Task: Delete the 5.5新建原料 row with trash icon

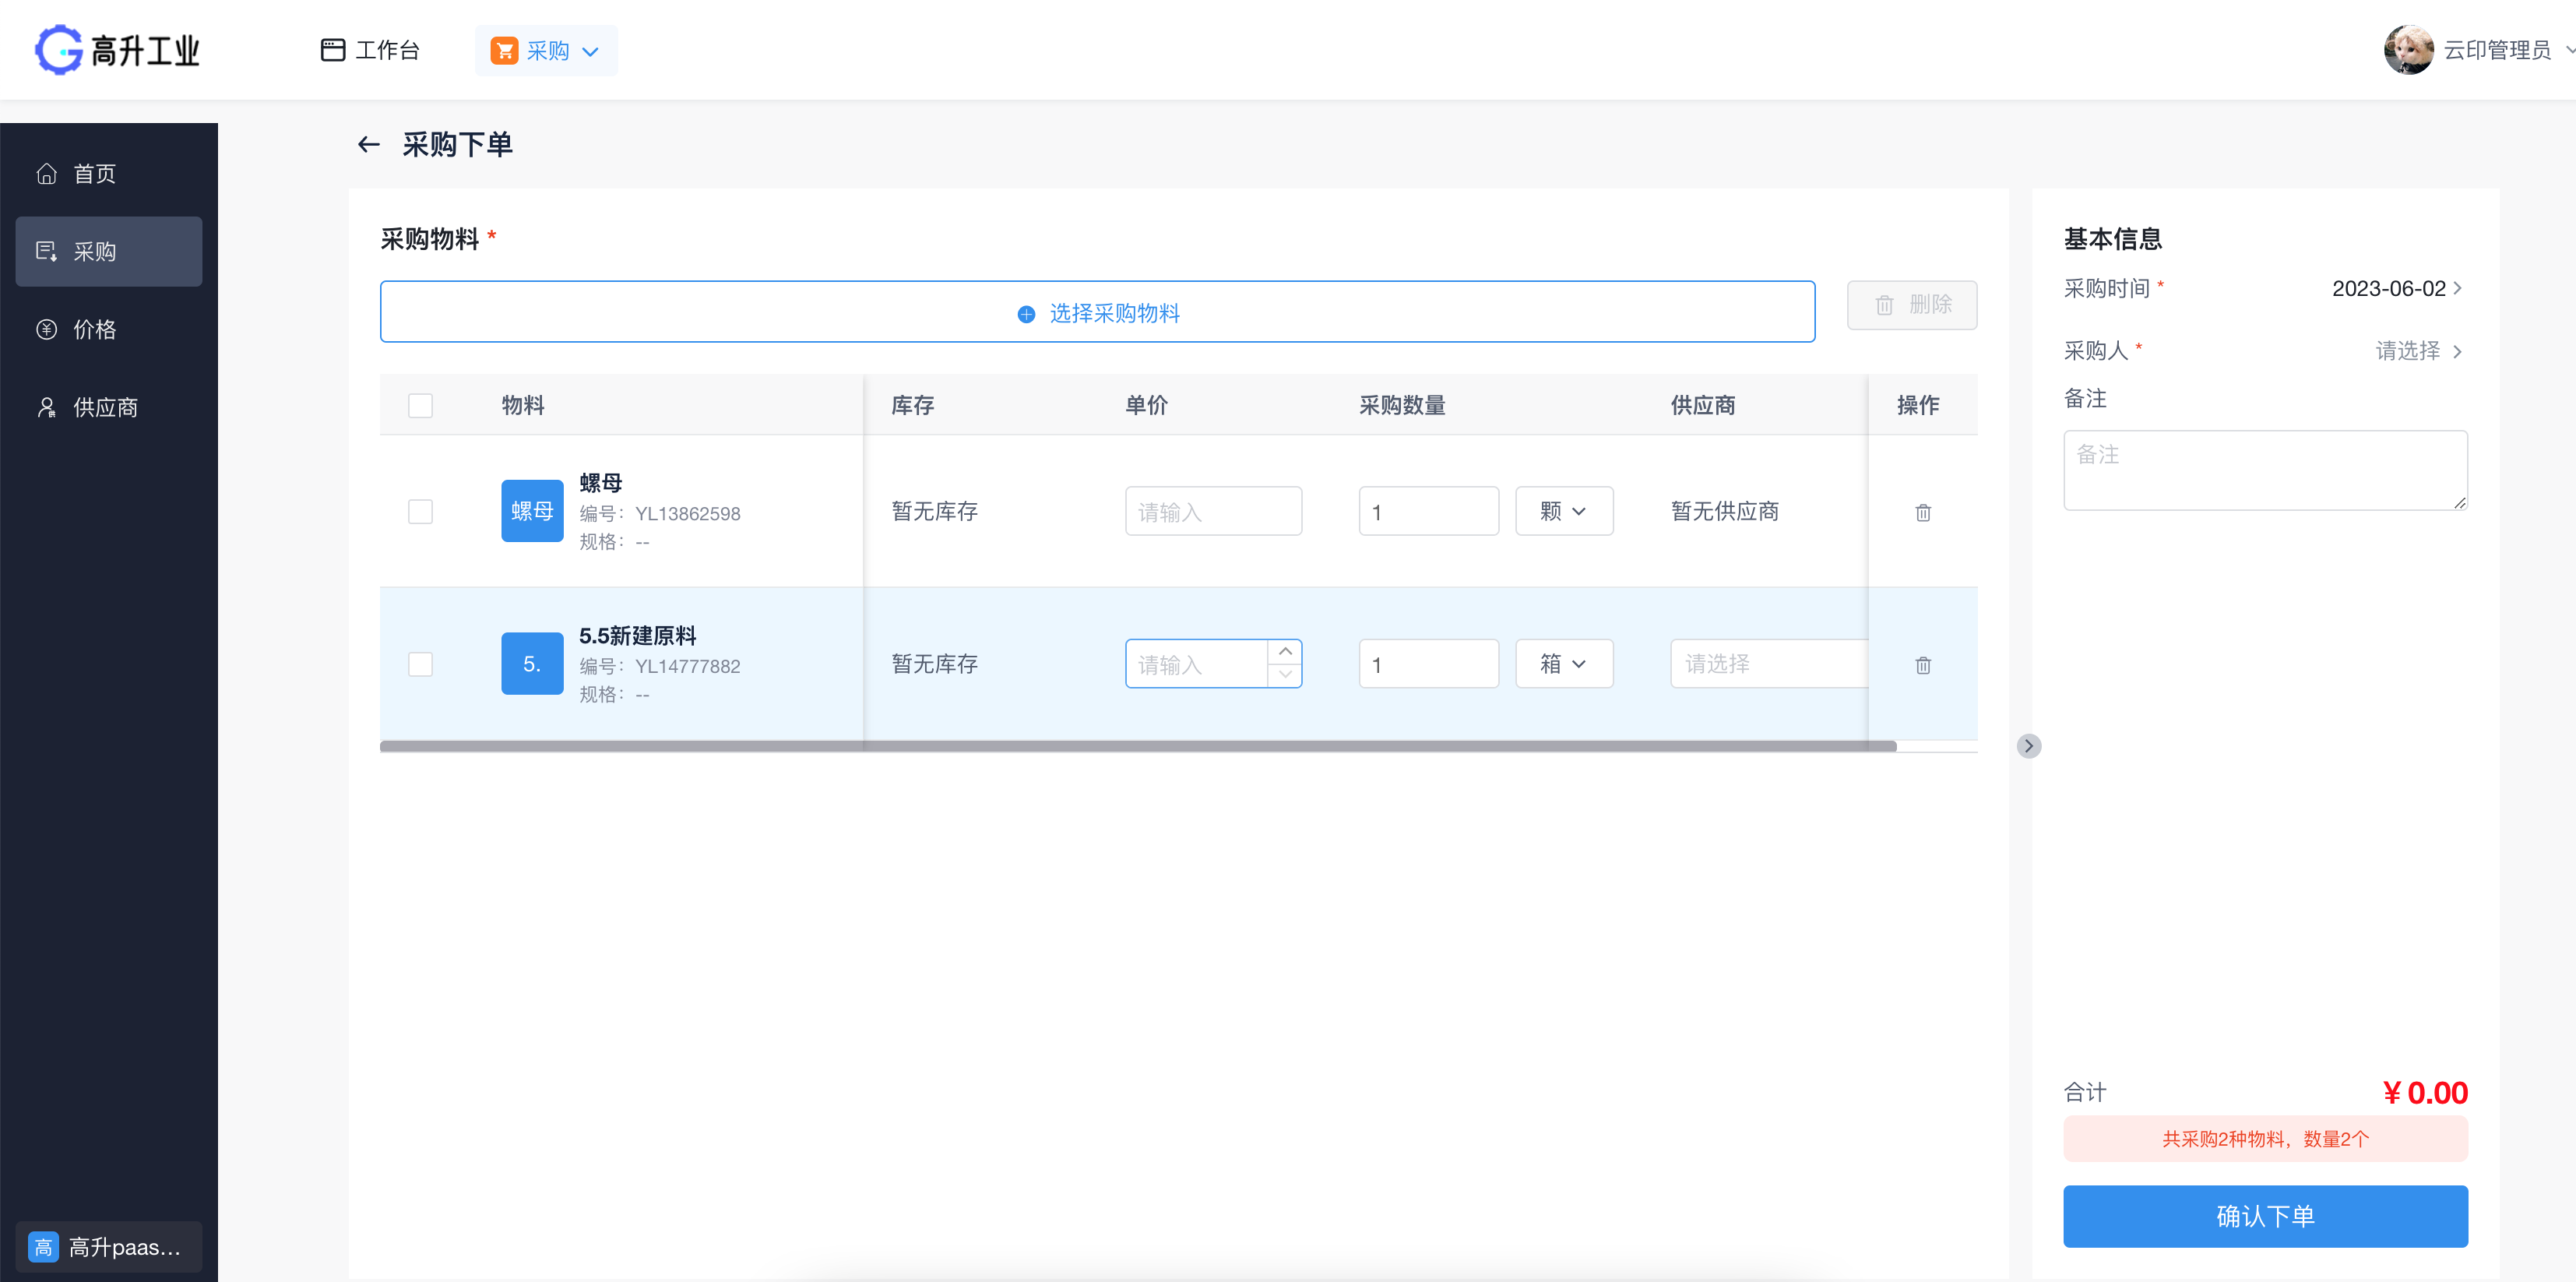Action: pos(1922,665)
